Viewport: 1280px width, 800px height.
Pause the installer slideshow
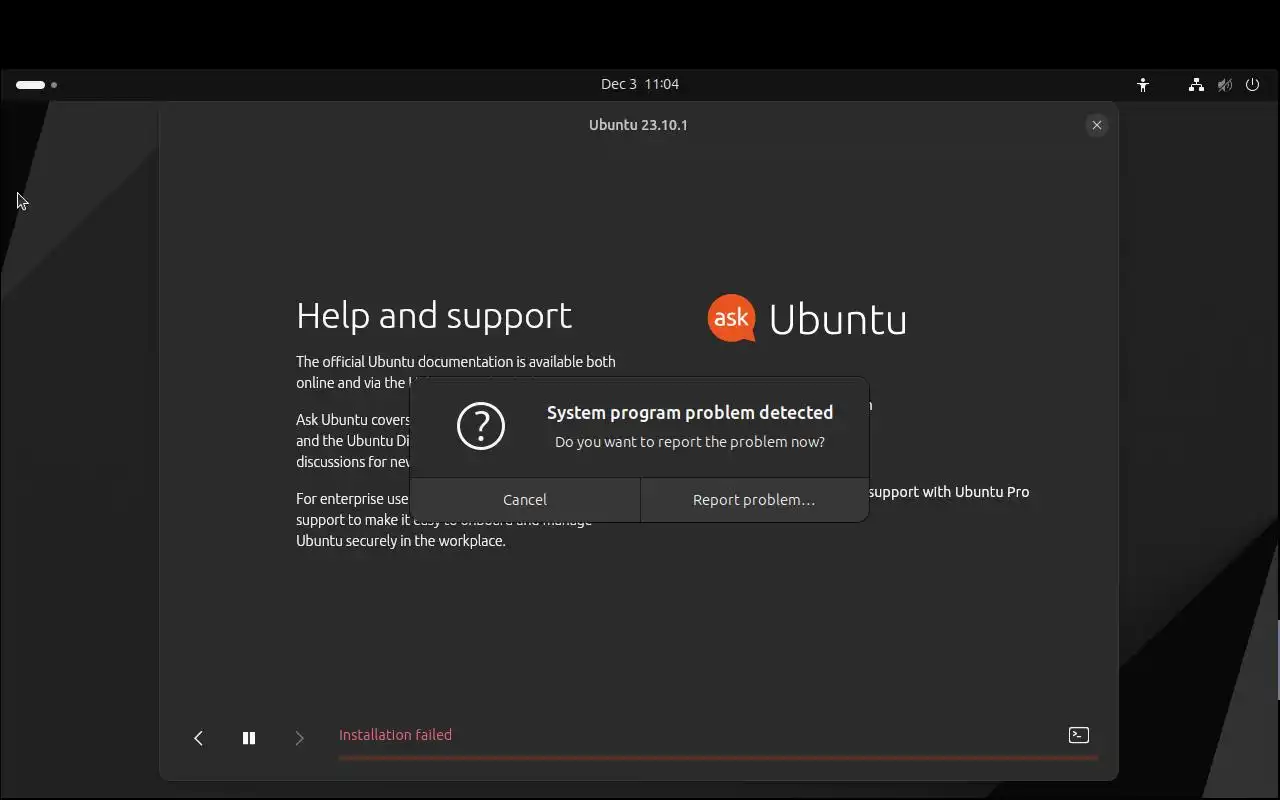[249, 738]
